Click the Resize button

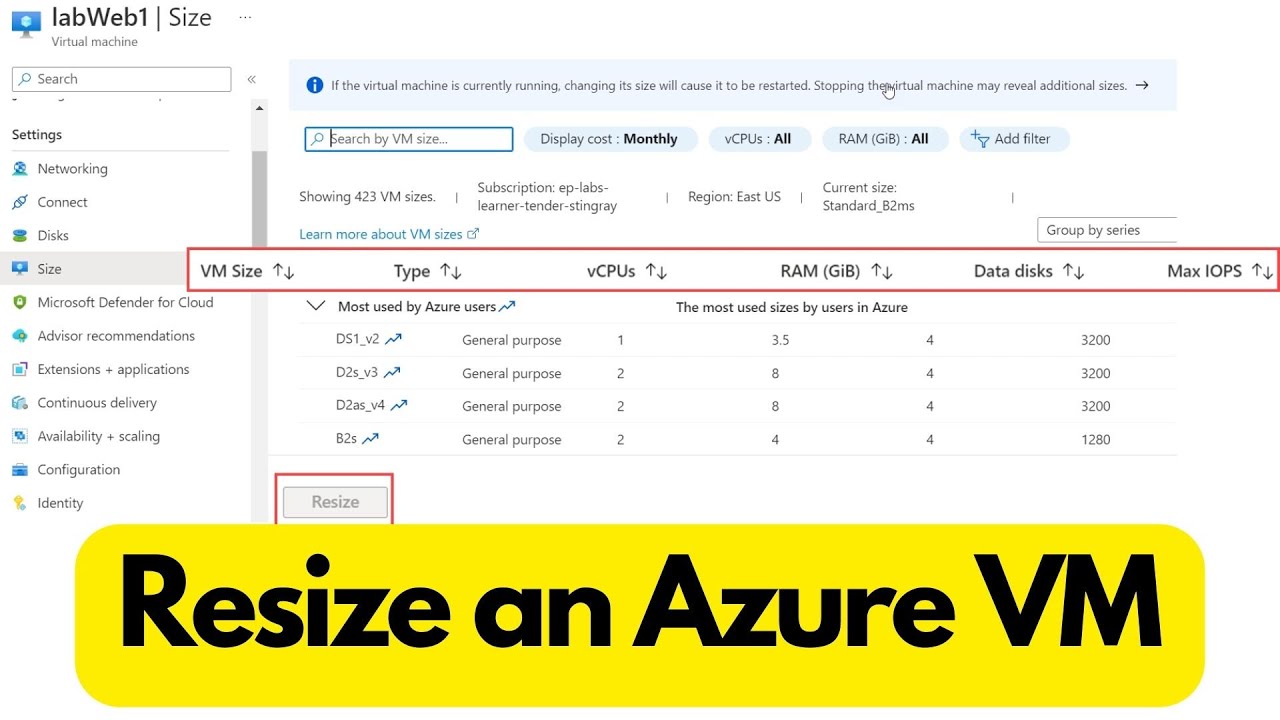(335, 502)
